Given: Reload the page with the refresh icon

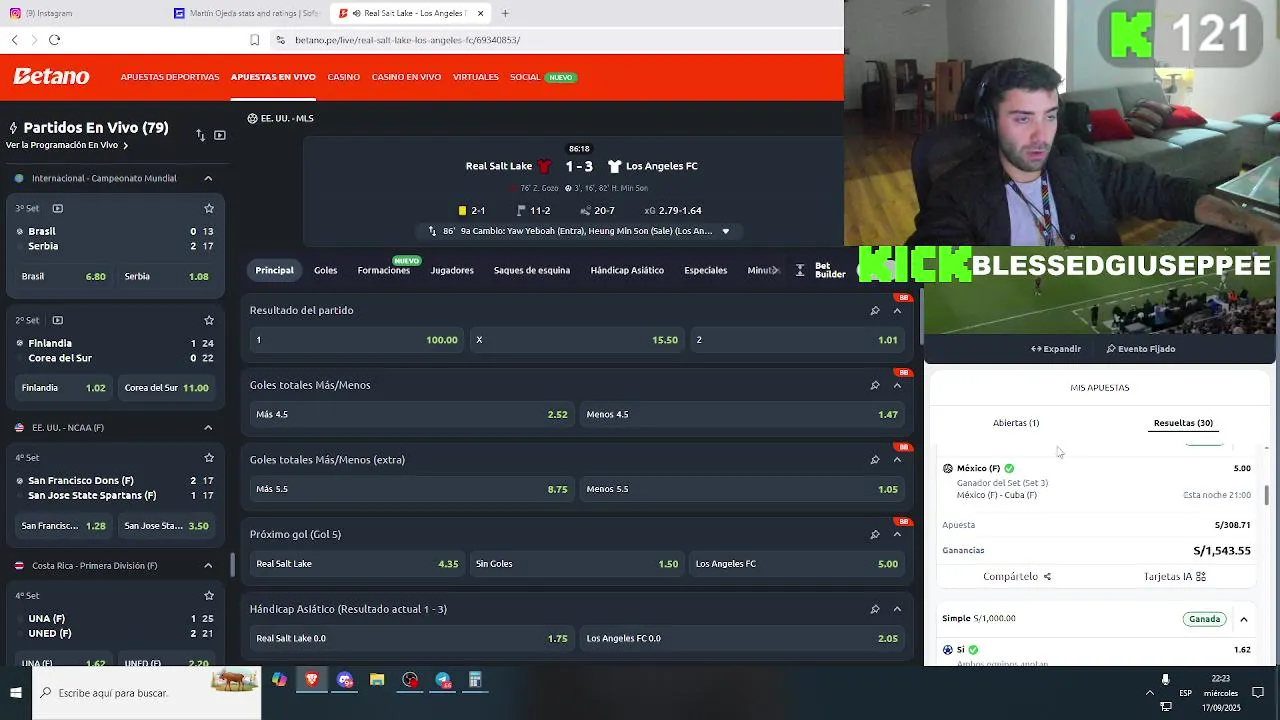Looking at the screenshot, I should tap(54, 40).
